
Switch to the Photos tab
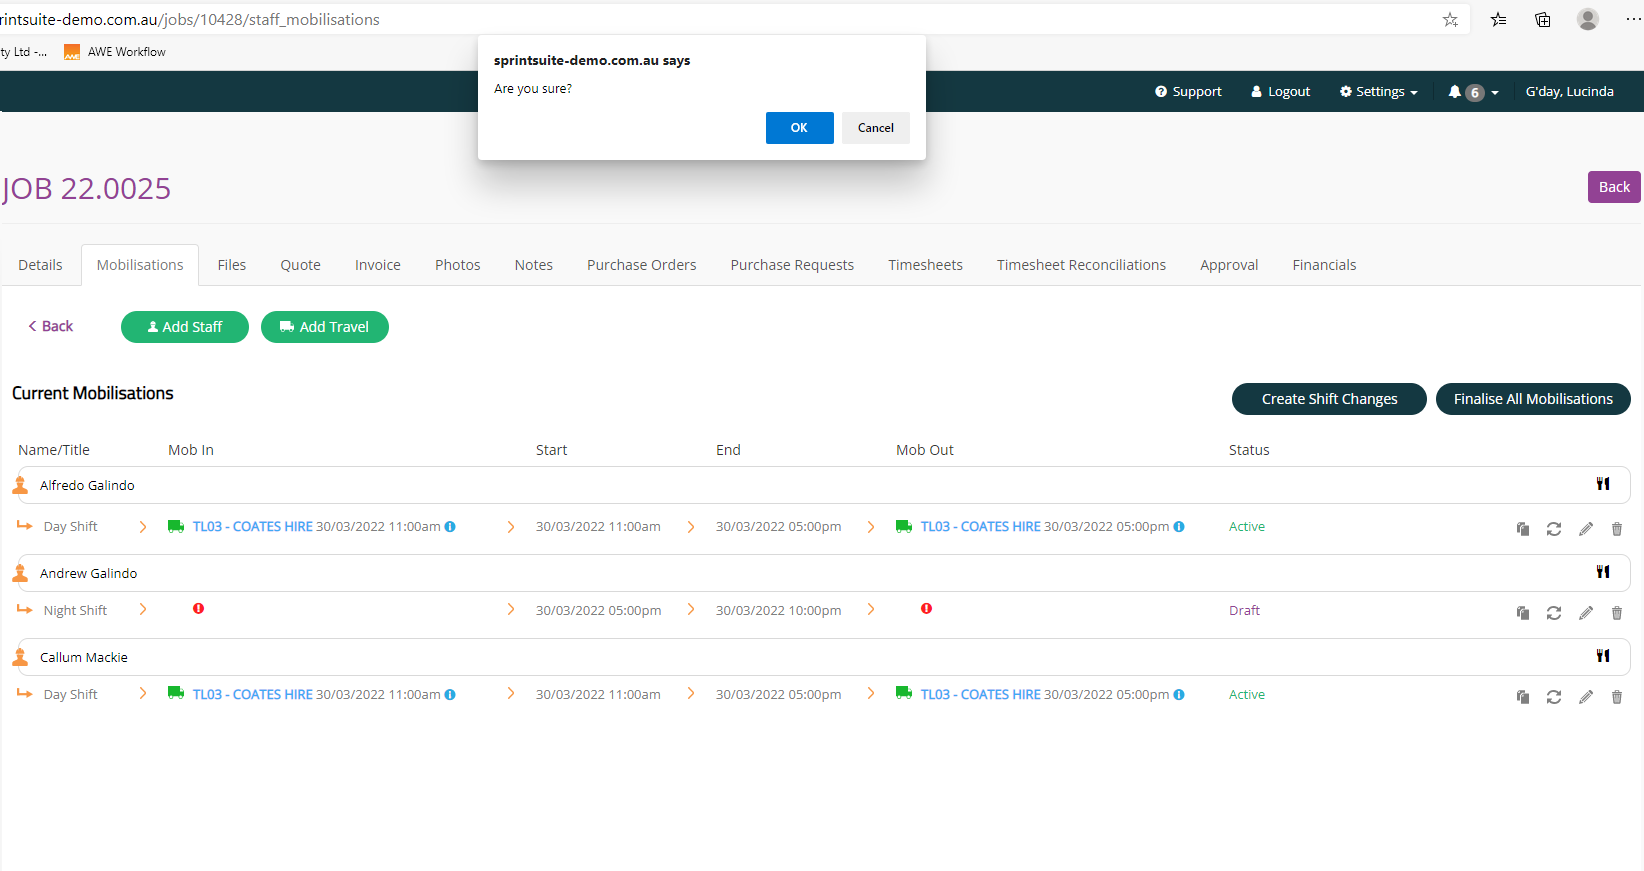click(457, 265)
